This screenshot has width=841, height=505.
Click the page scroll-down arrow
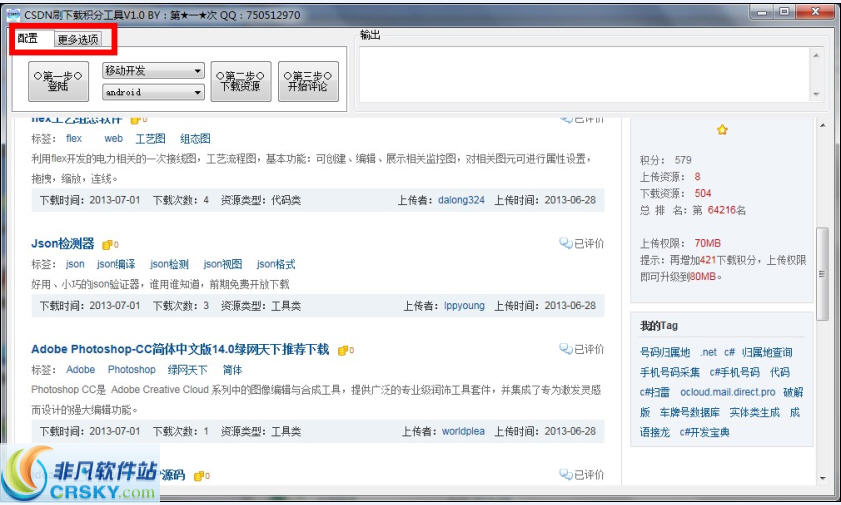point(822,478)
